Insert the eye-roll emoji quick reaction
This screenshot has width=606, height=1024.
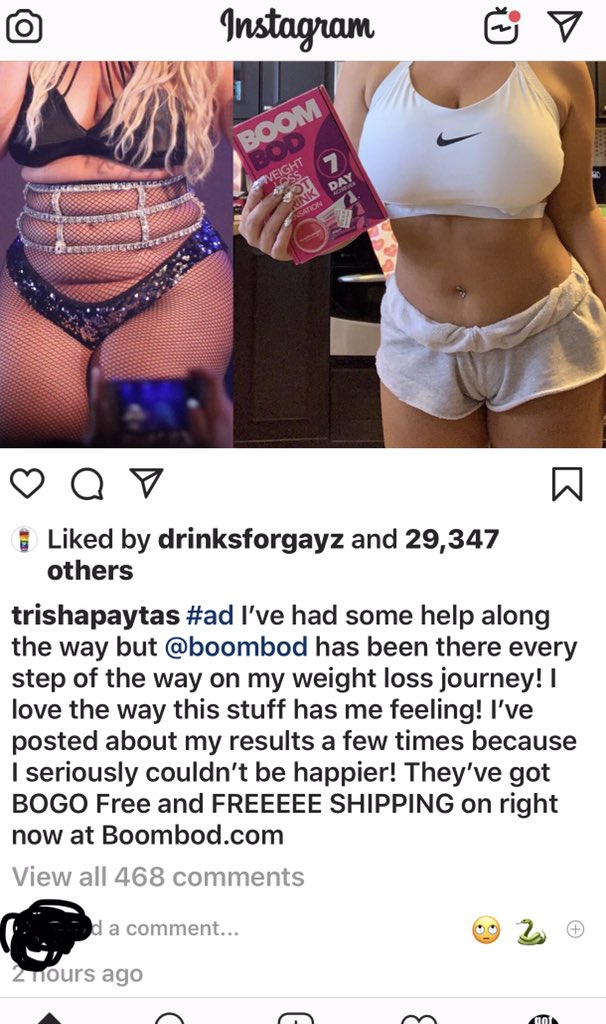pos(486,929)
